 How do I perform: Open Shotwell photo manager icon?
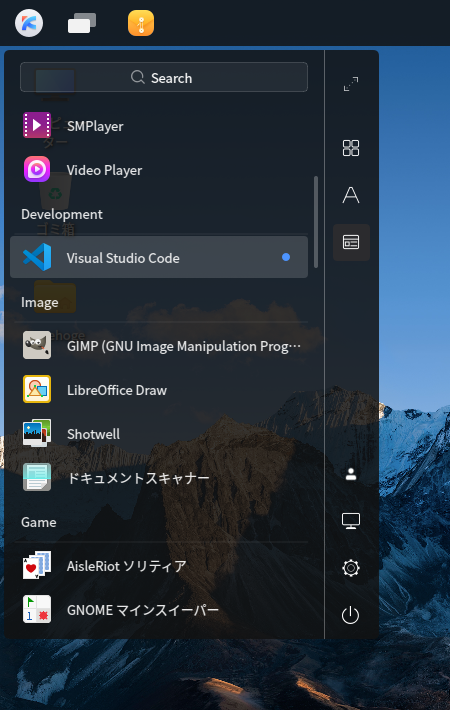[x=37, y=433]
